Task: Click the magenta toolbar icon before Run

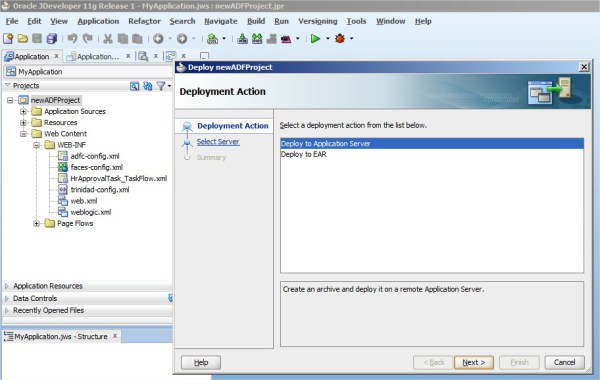Action: pos(286,39)
